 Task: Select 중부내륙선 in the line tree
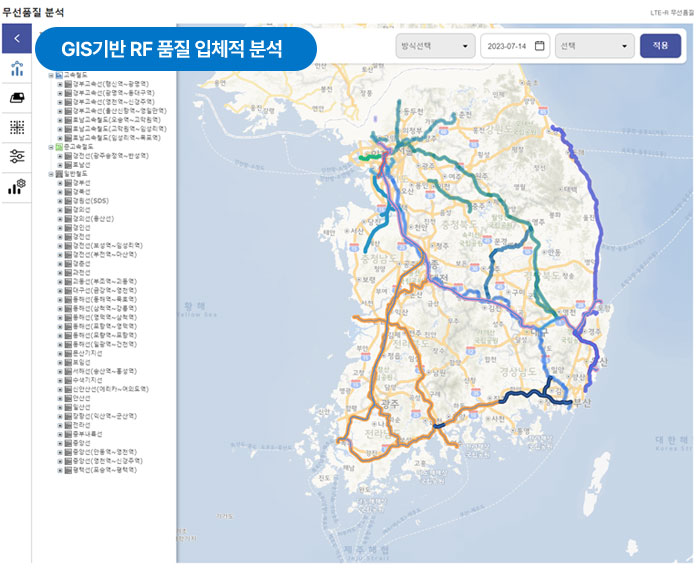click(x=86, y=433)
